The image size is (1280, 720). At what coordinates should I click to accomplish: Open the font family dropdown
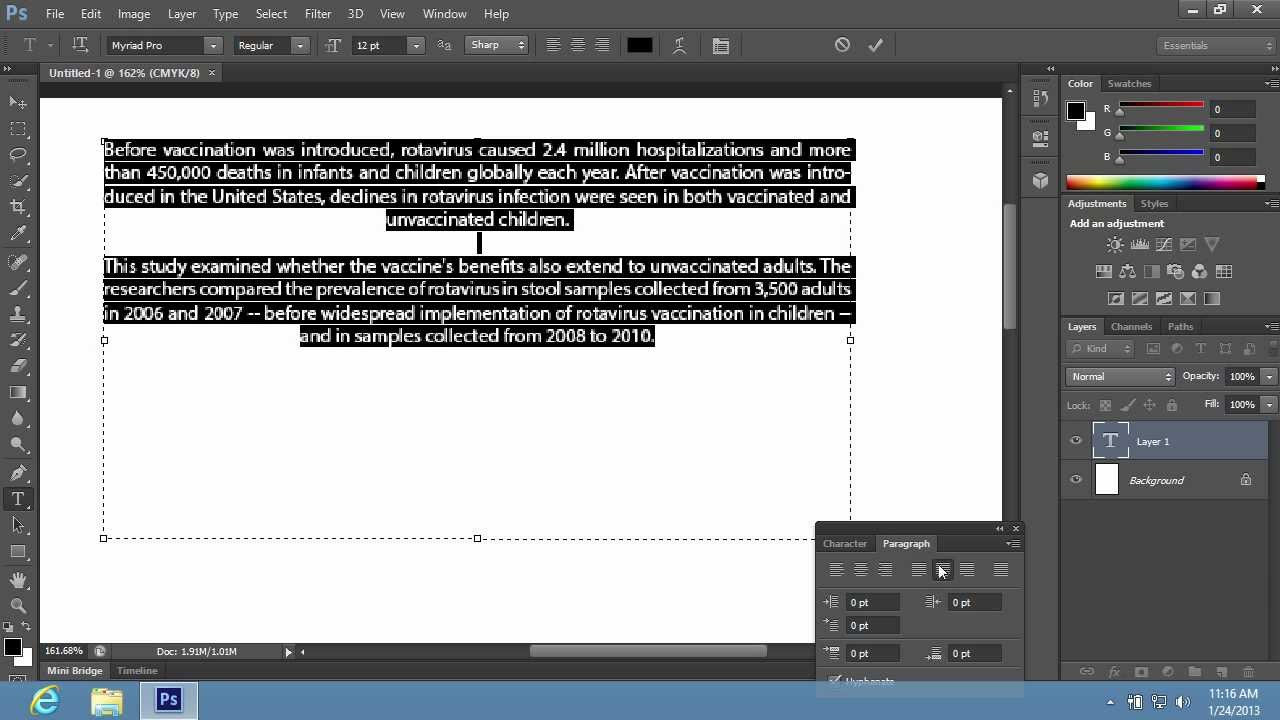tap(213, 45)
